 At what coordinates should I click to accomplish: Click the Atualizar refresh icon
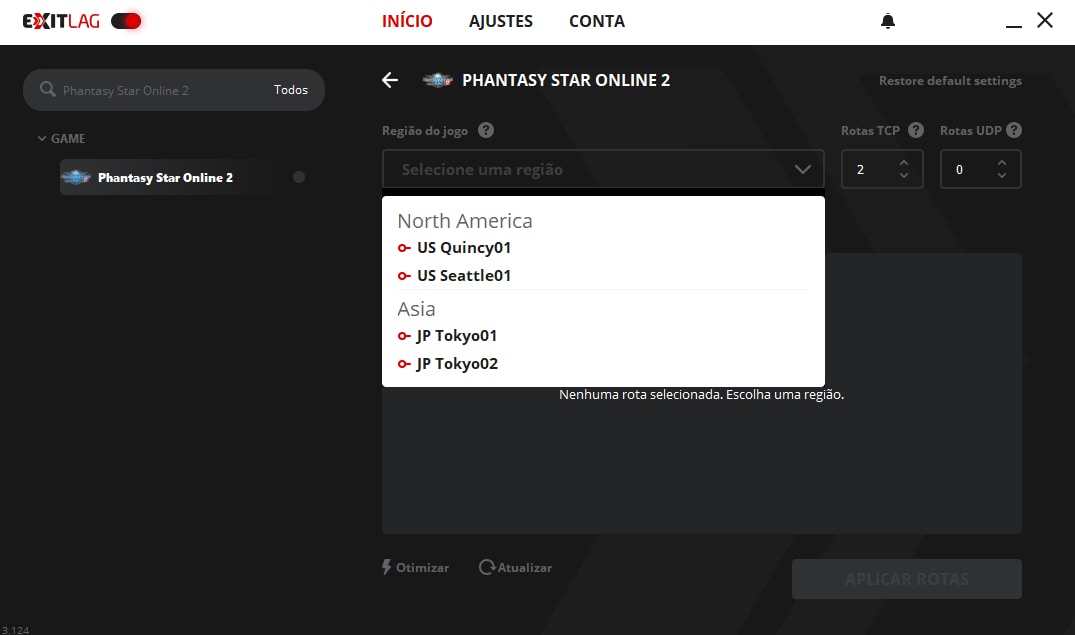[x=487, y=567]
